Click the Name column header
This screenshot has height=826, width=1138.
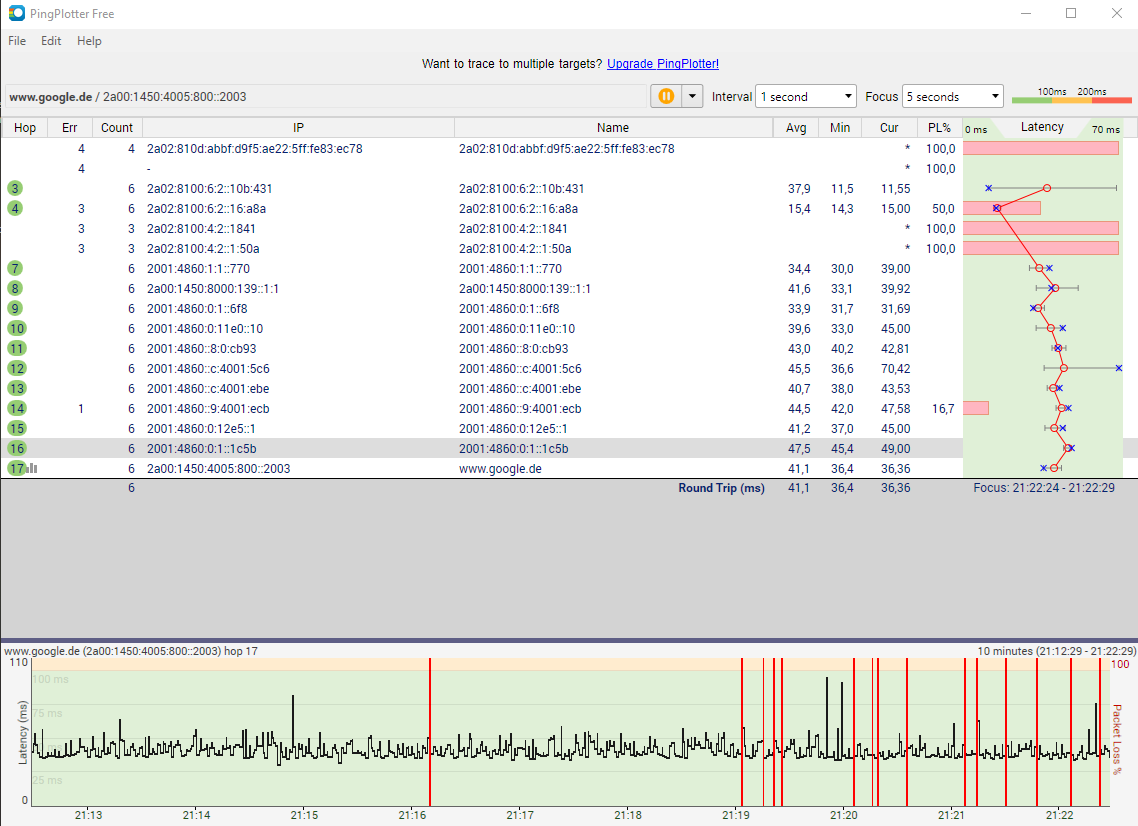(613, 128)
